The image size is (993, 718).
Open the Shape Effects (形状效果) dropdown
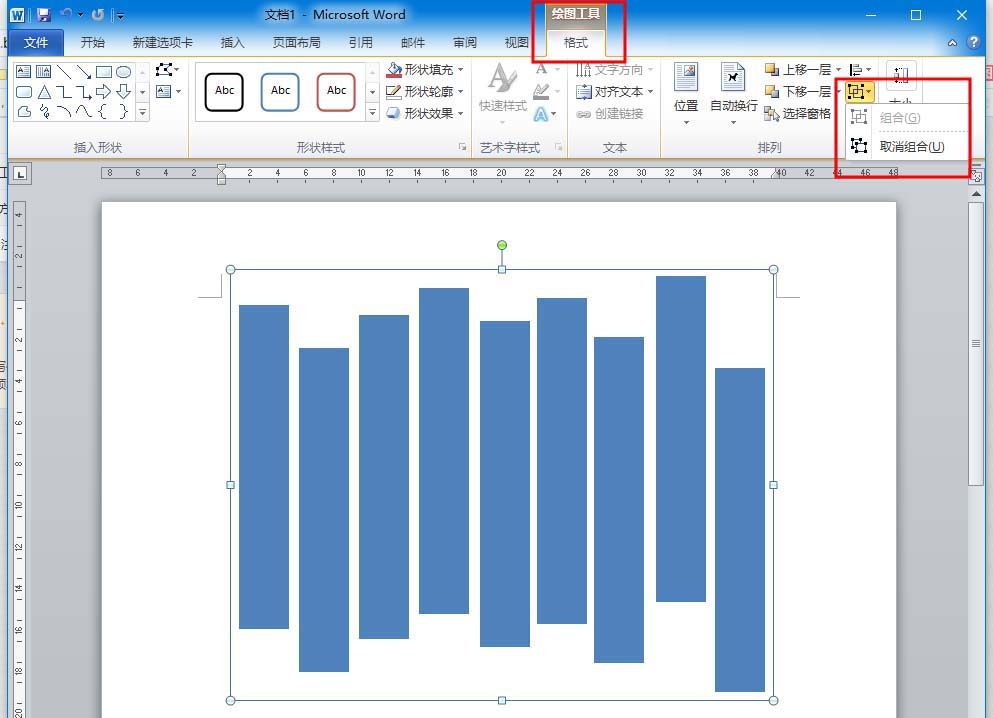point(425,114)
